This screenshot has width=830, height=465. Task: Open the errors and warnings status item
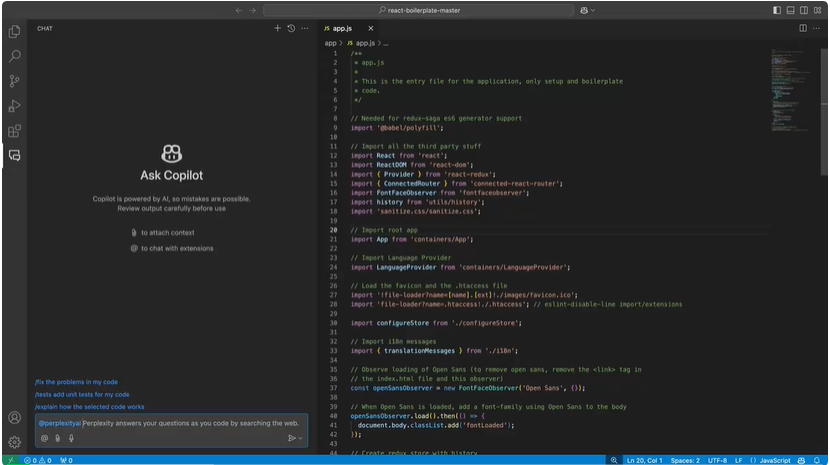tap(38, 460)
